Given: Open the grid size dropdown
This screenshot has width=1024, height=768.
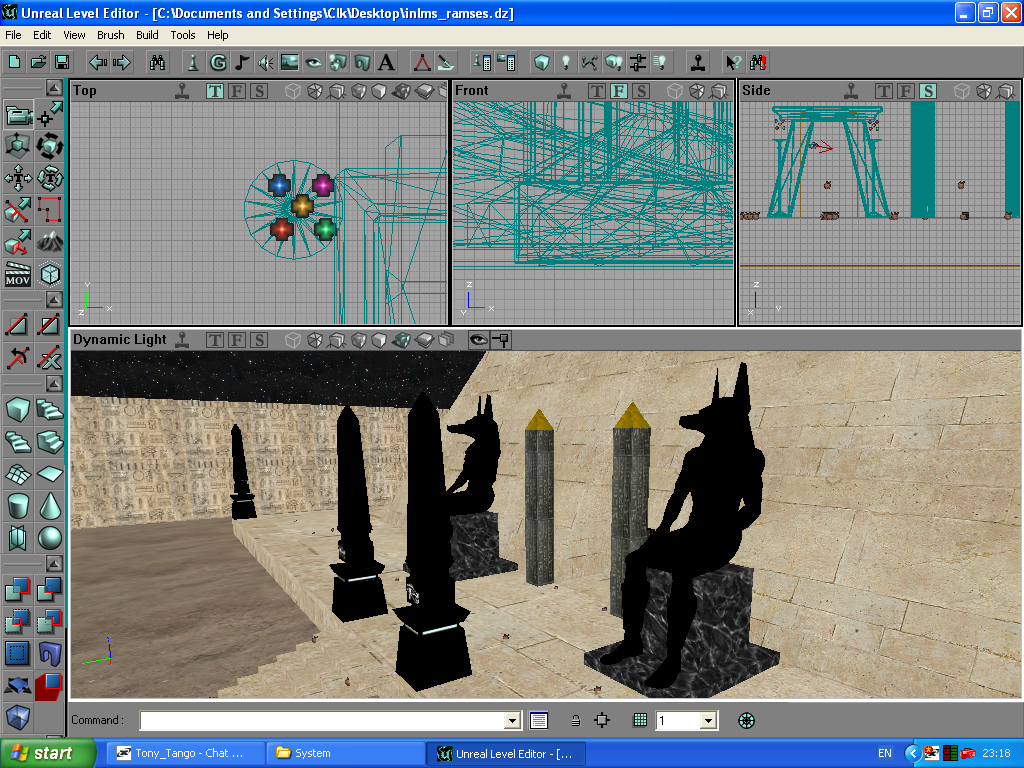Looking at the screenshot, I should tap(709, 721).
